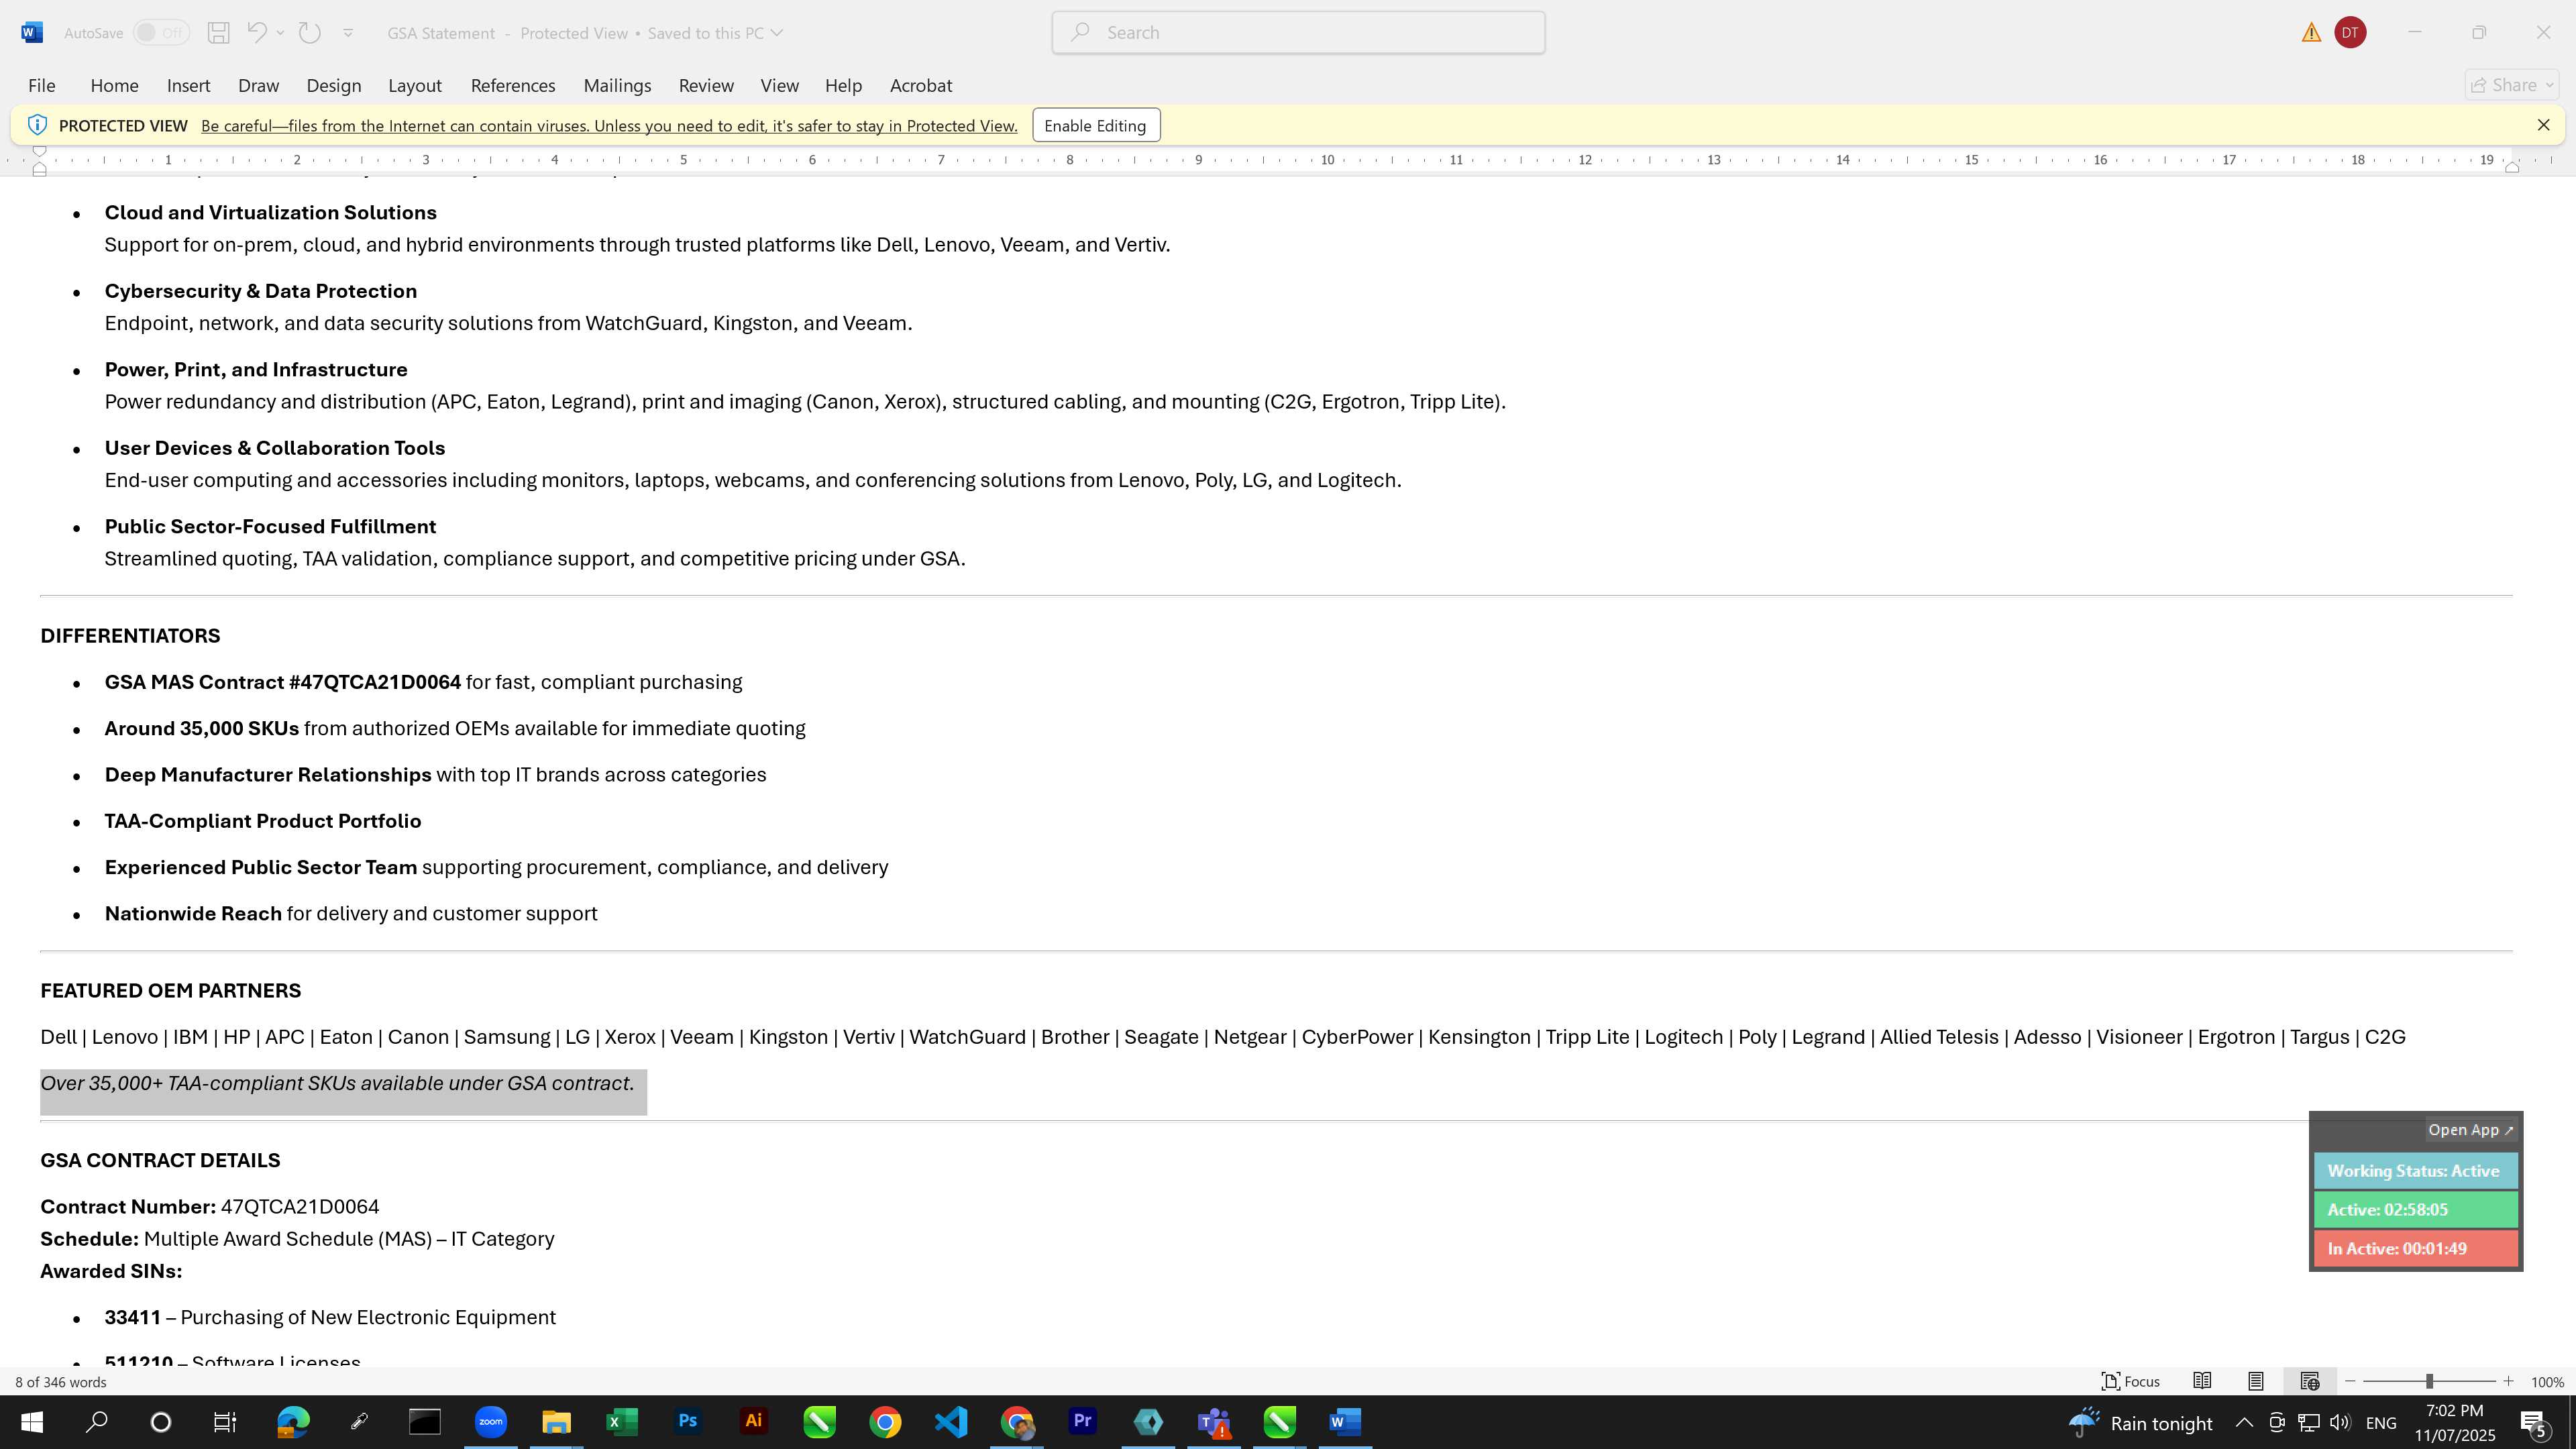
Task: Switch to the Insert tab
Action: (x=188, y=85)
